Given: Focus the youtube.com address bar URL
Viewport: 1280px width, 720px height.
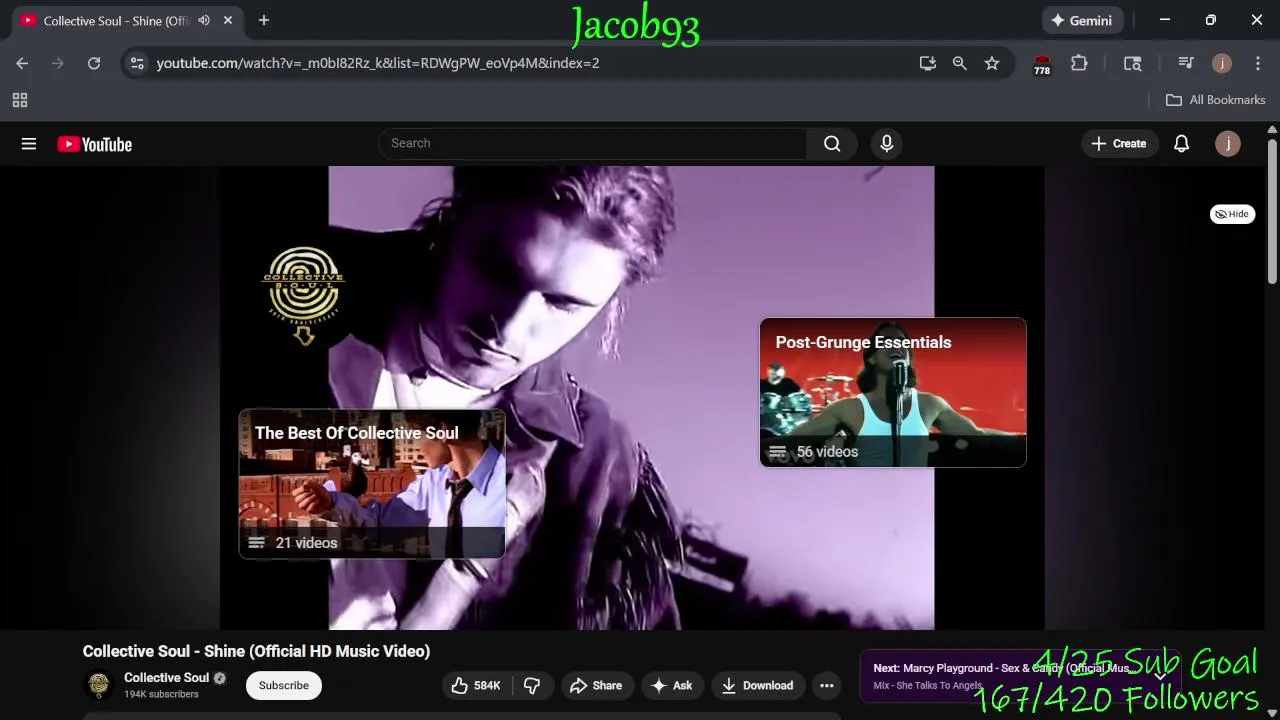Looking at the screenshot, I should tap(378, 63).
